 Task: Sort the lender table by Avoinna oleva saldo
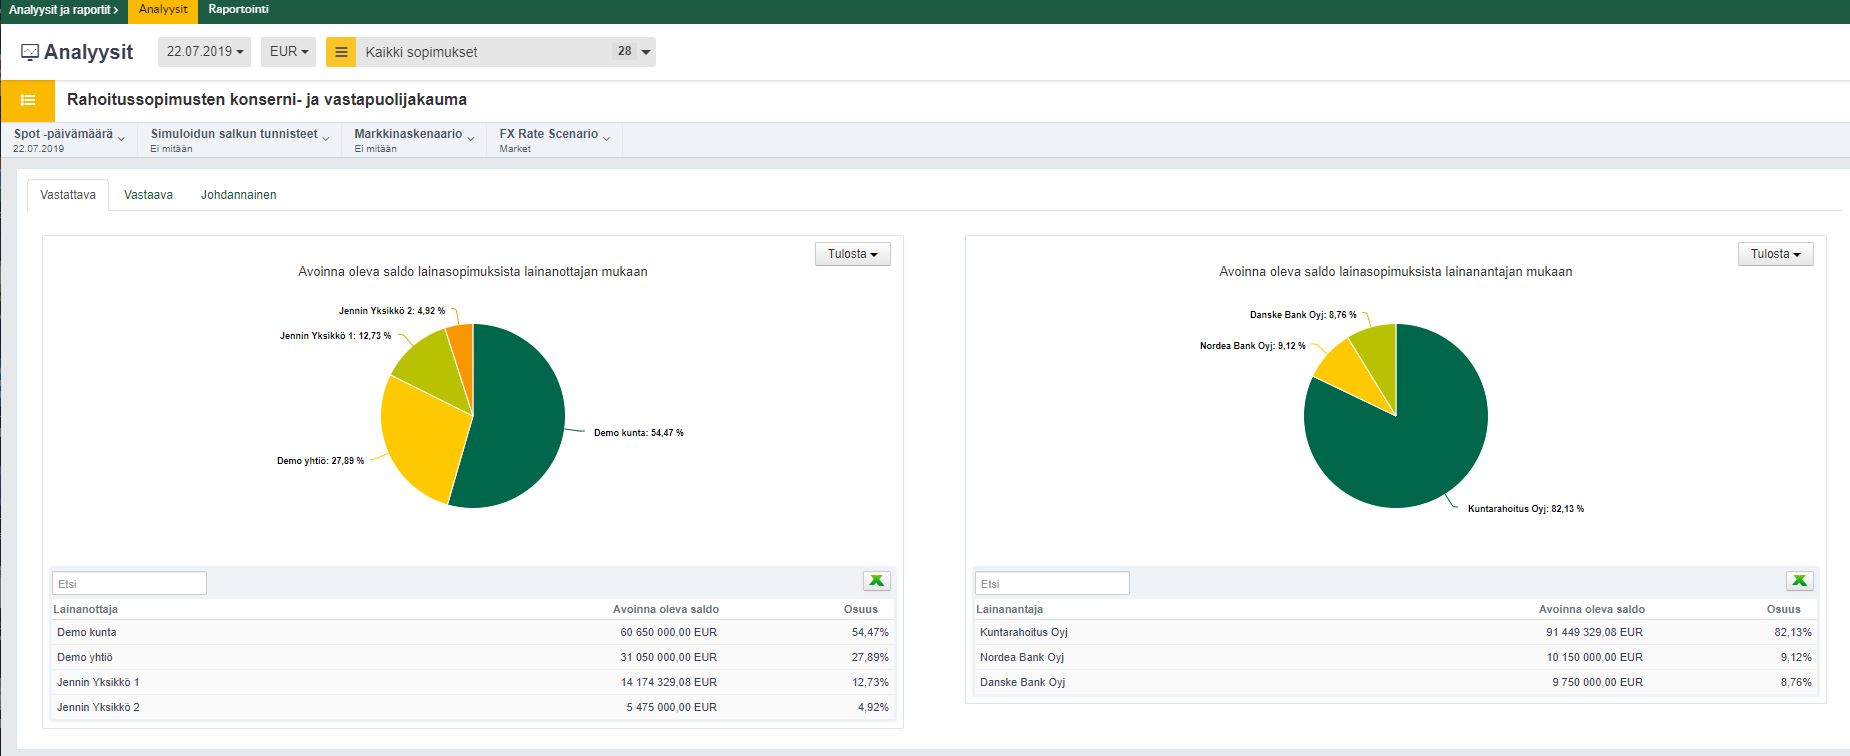[x=1591, y=609]
